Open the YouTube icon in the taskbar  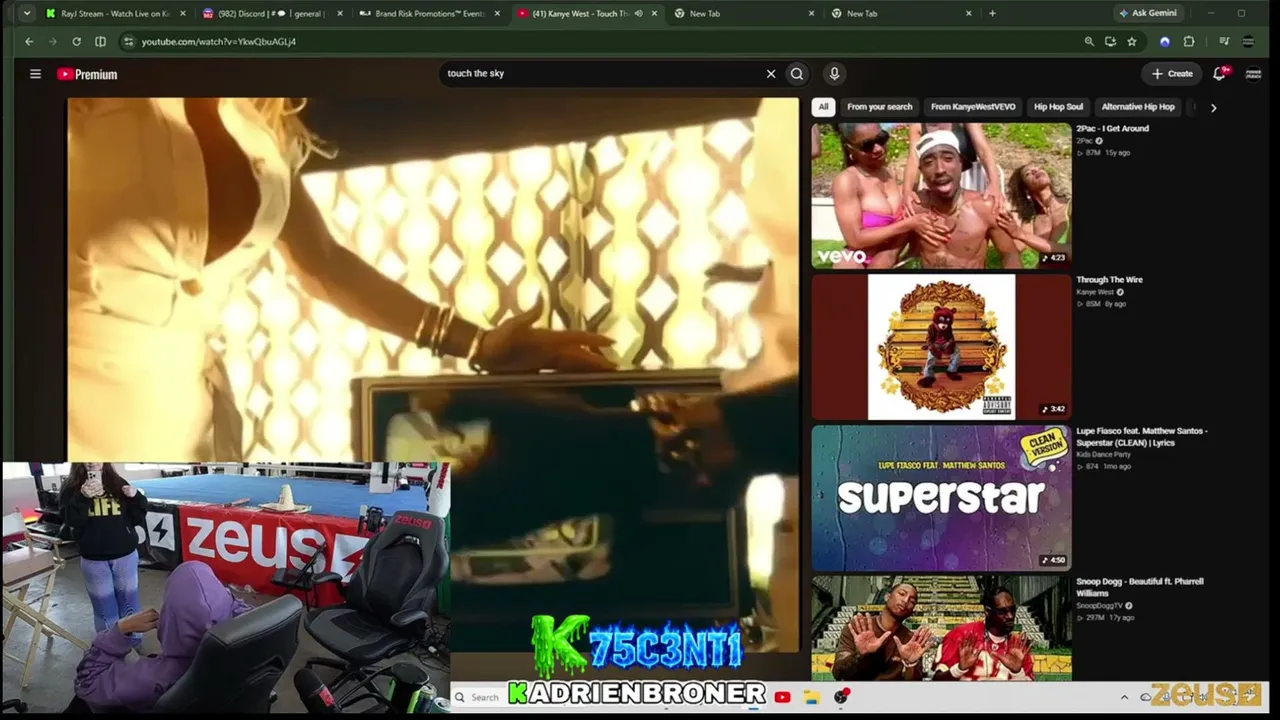tap(783, 697)
